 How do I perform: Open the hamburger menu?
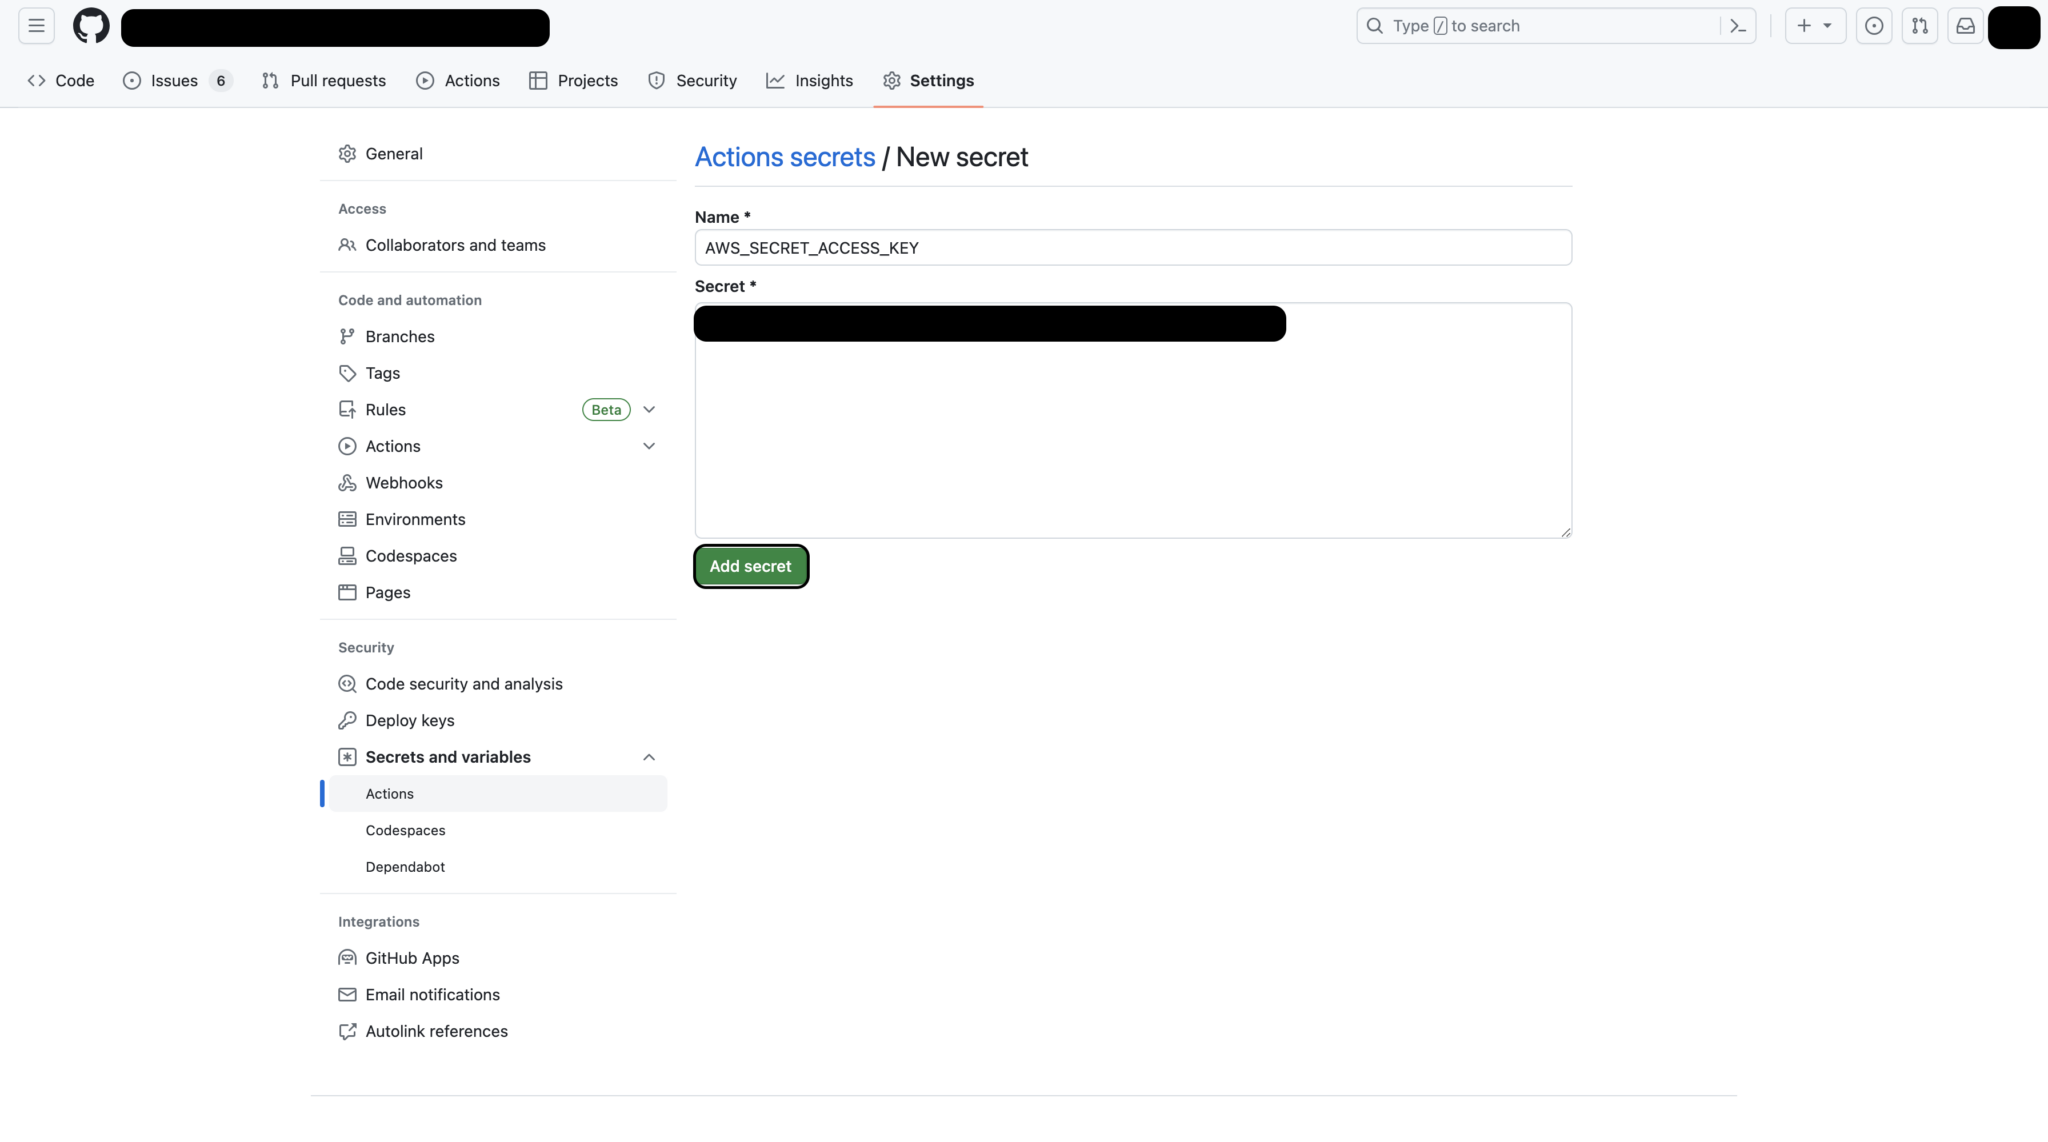point(35,26)
